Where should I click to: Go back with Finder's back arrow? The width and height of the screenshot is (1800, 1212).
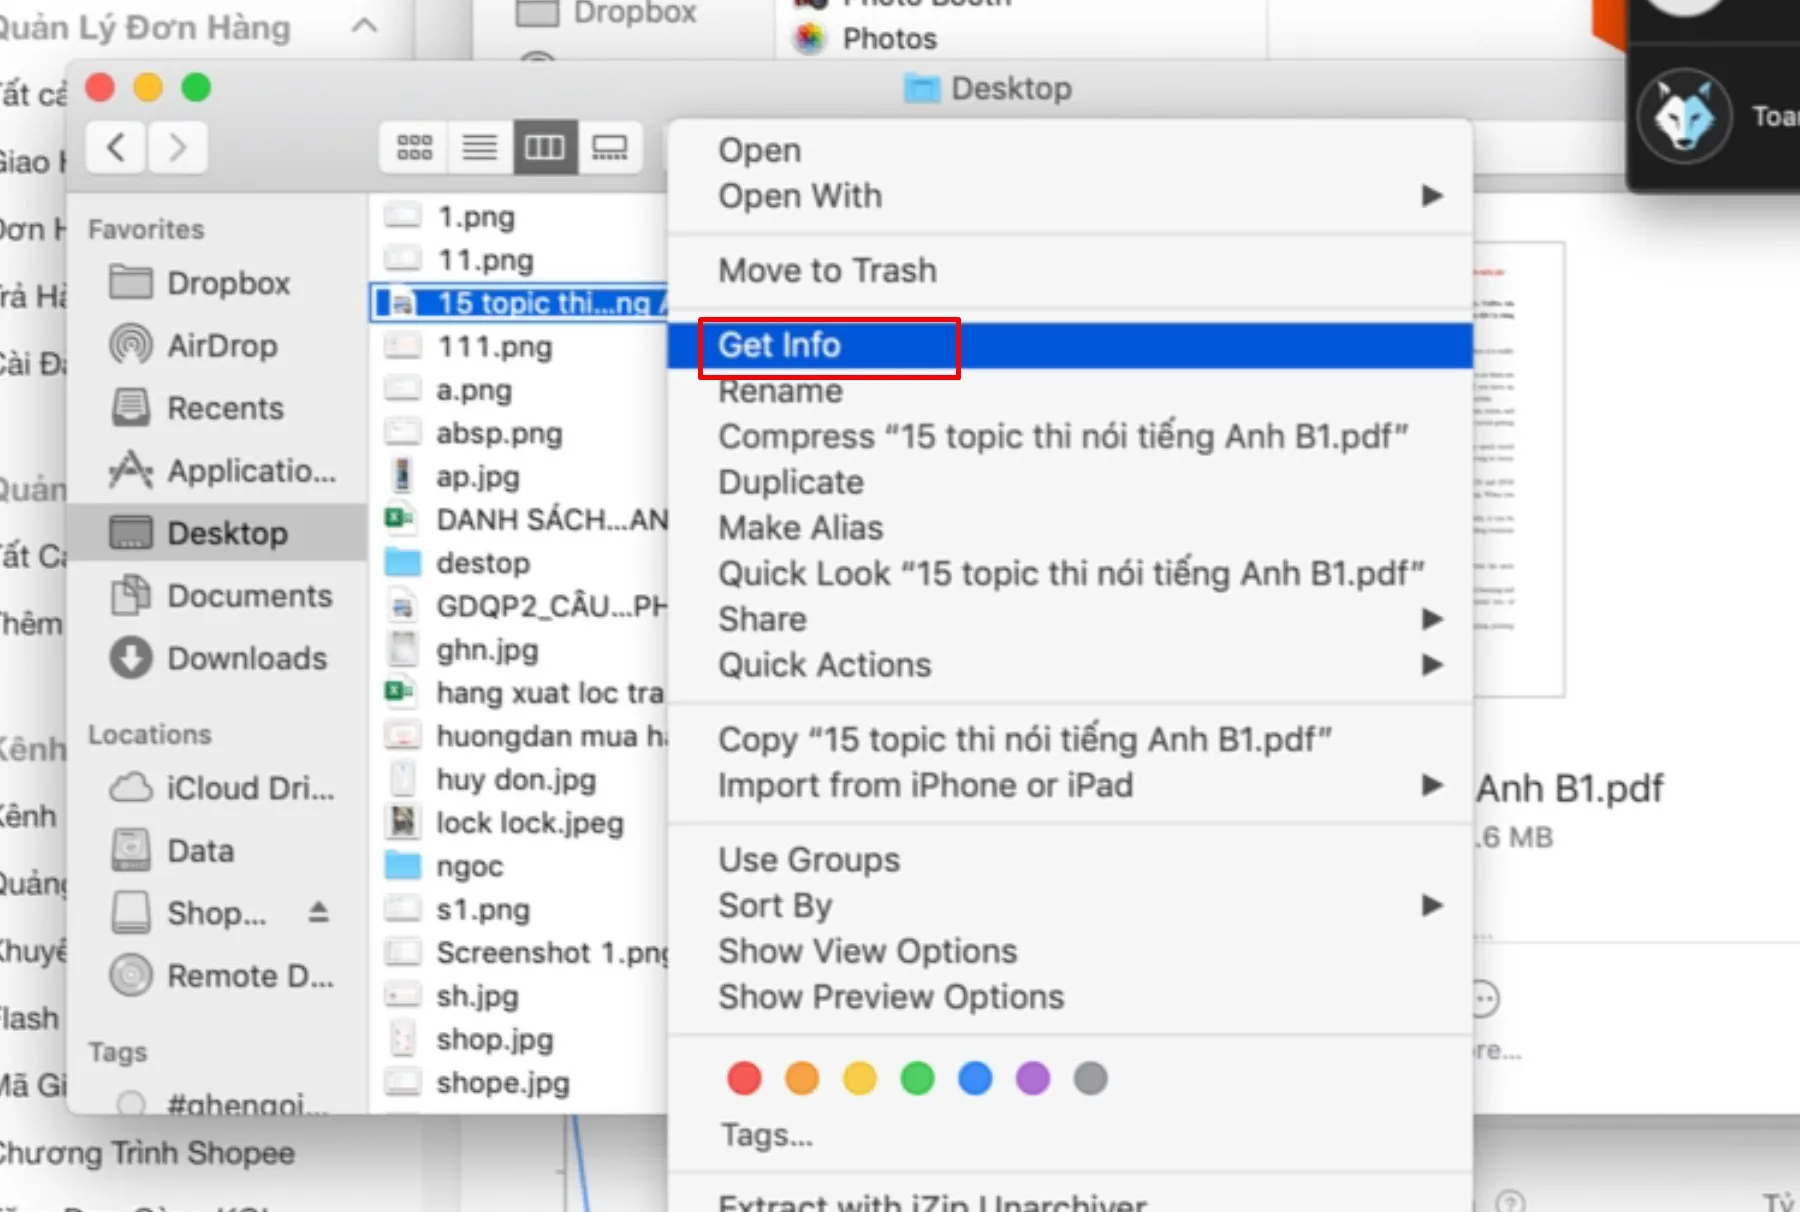(x=116, y=148)
